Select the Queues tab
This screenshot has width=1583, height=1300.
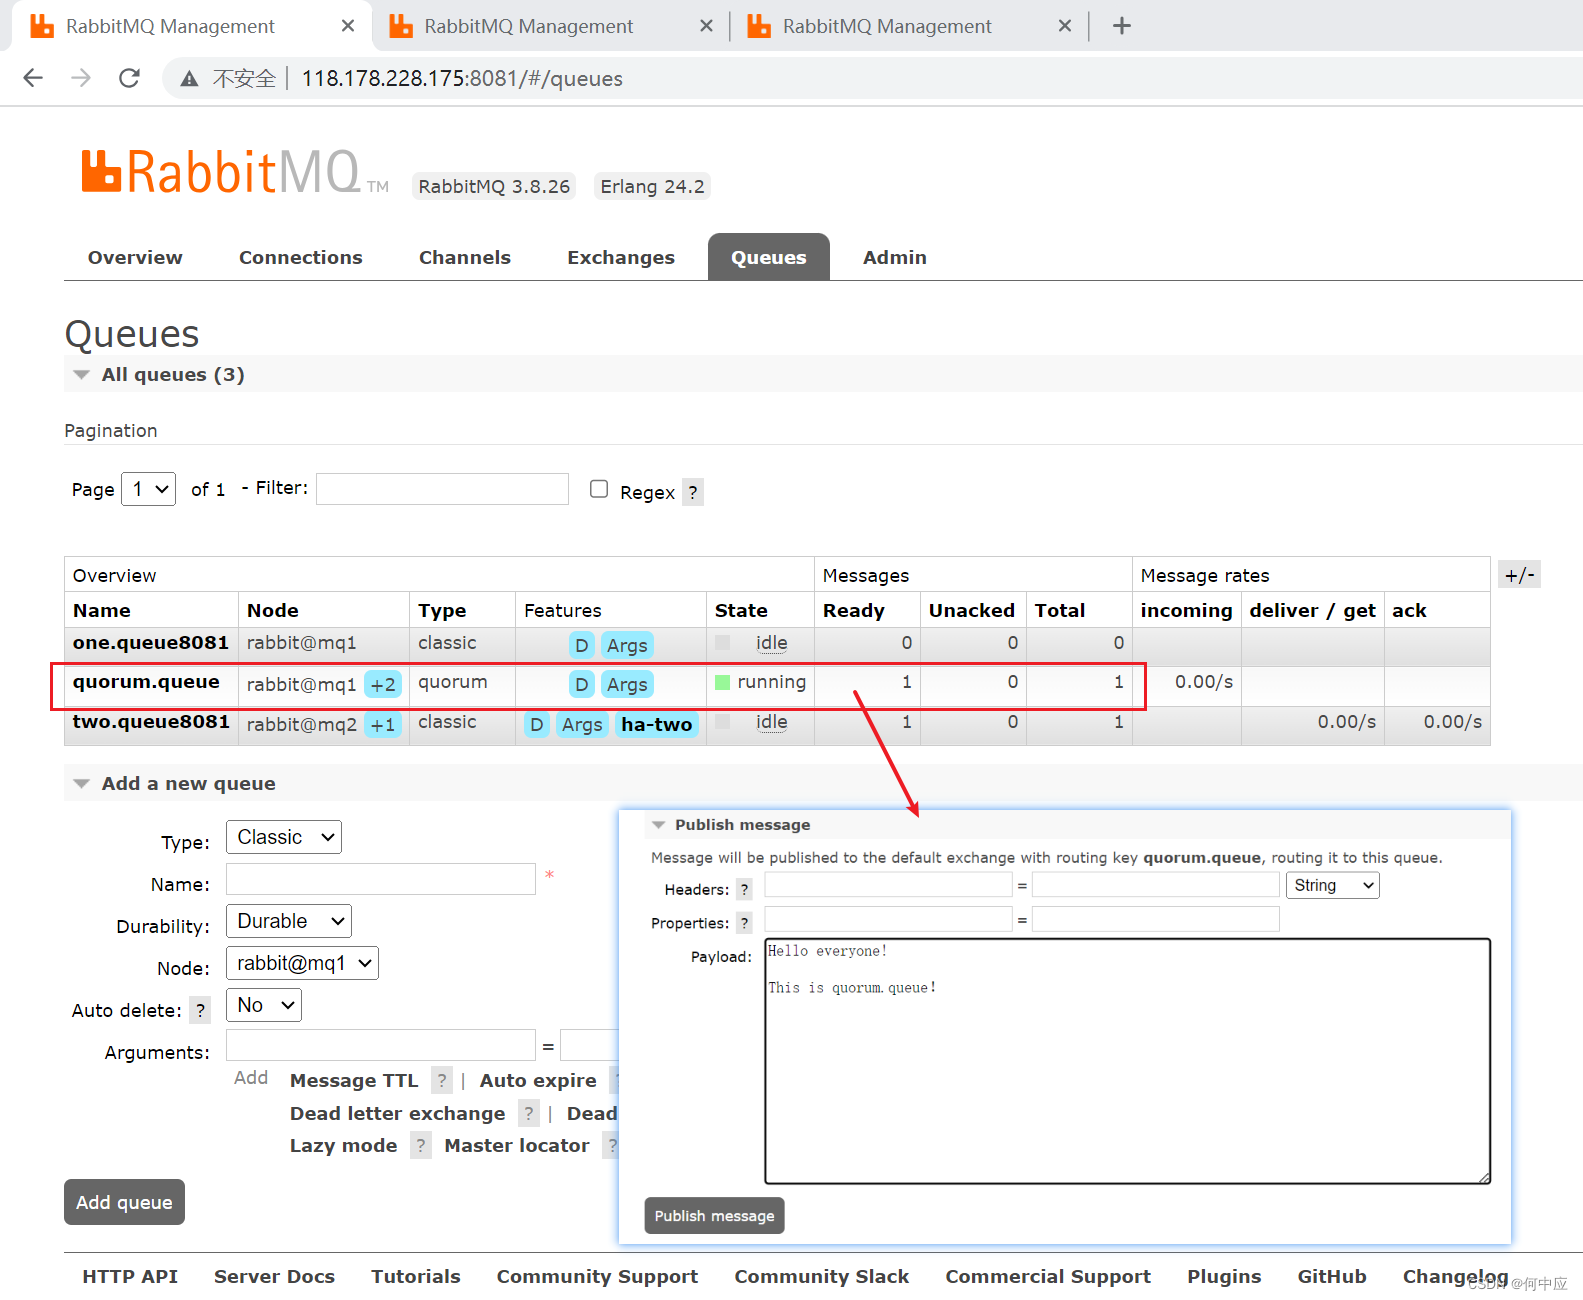(x=769, y=258)
